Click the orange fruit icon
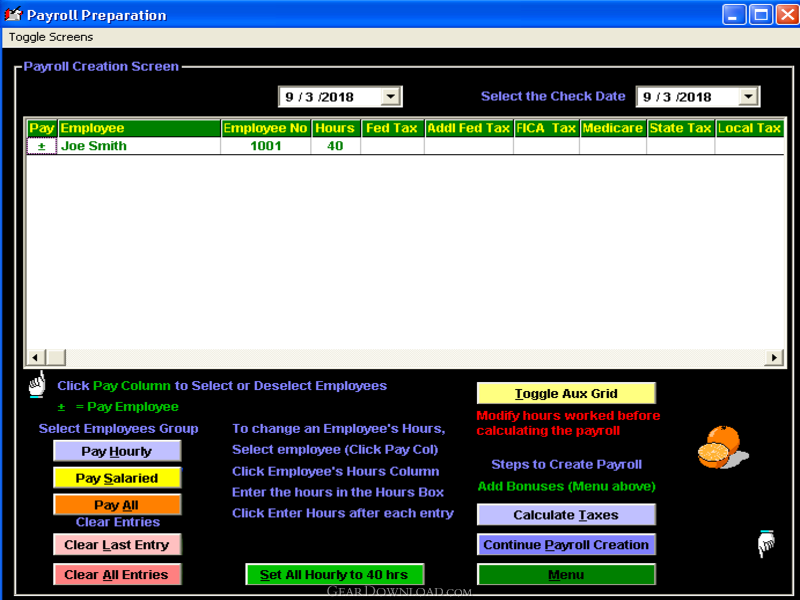 coord(722,447)
